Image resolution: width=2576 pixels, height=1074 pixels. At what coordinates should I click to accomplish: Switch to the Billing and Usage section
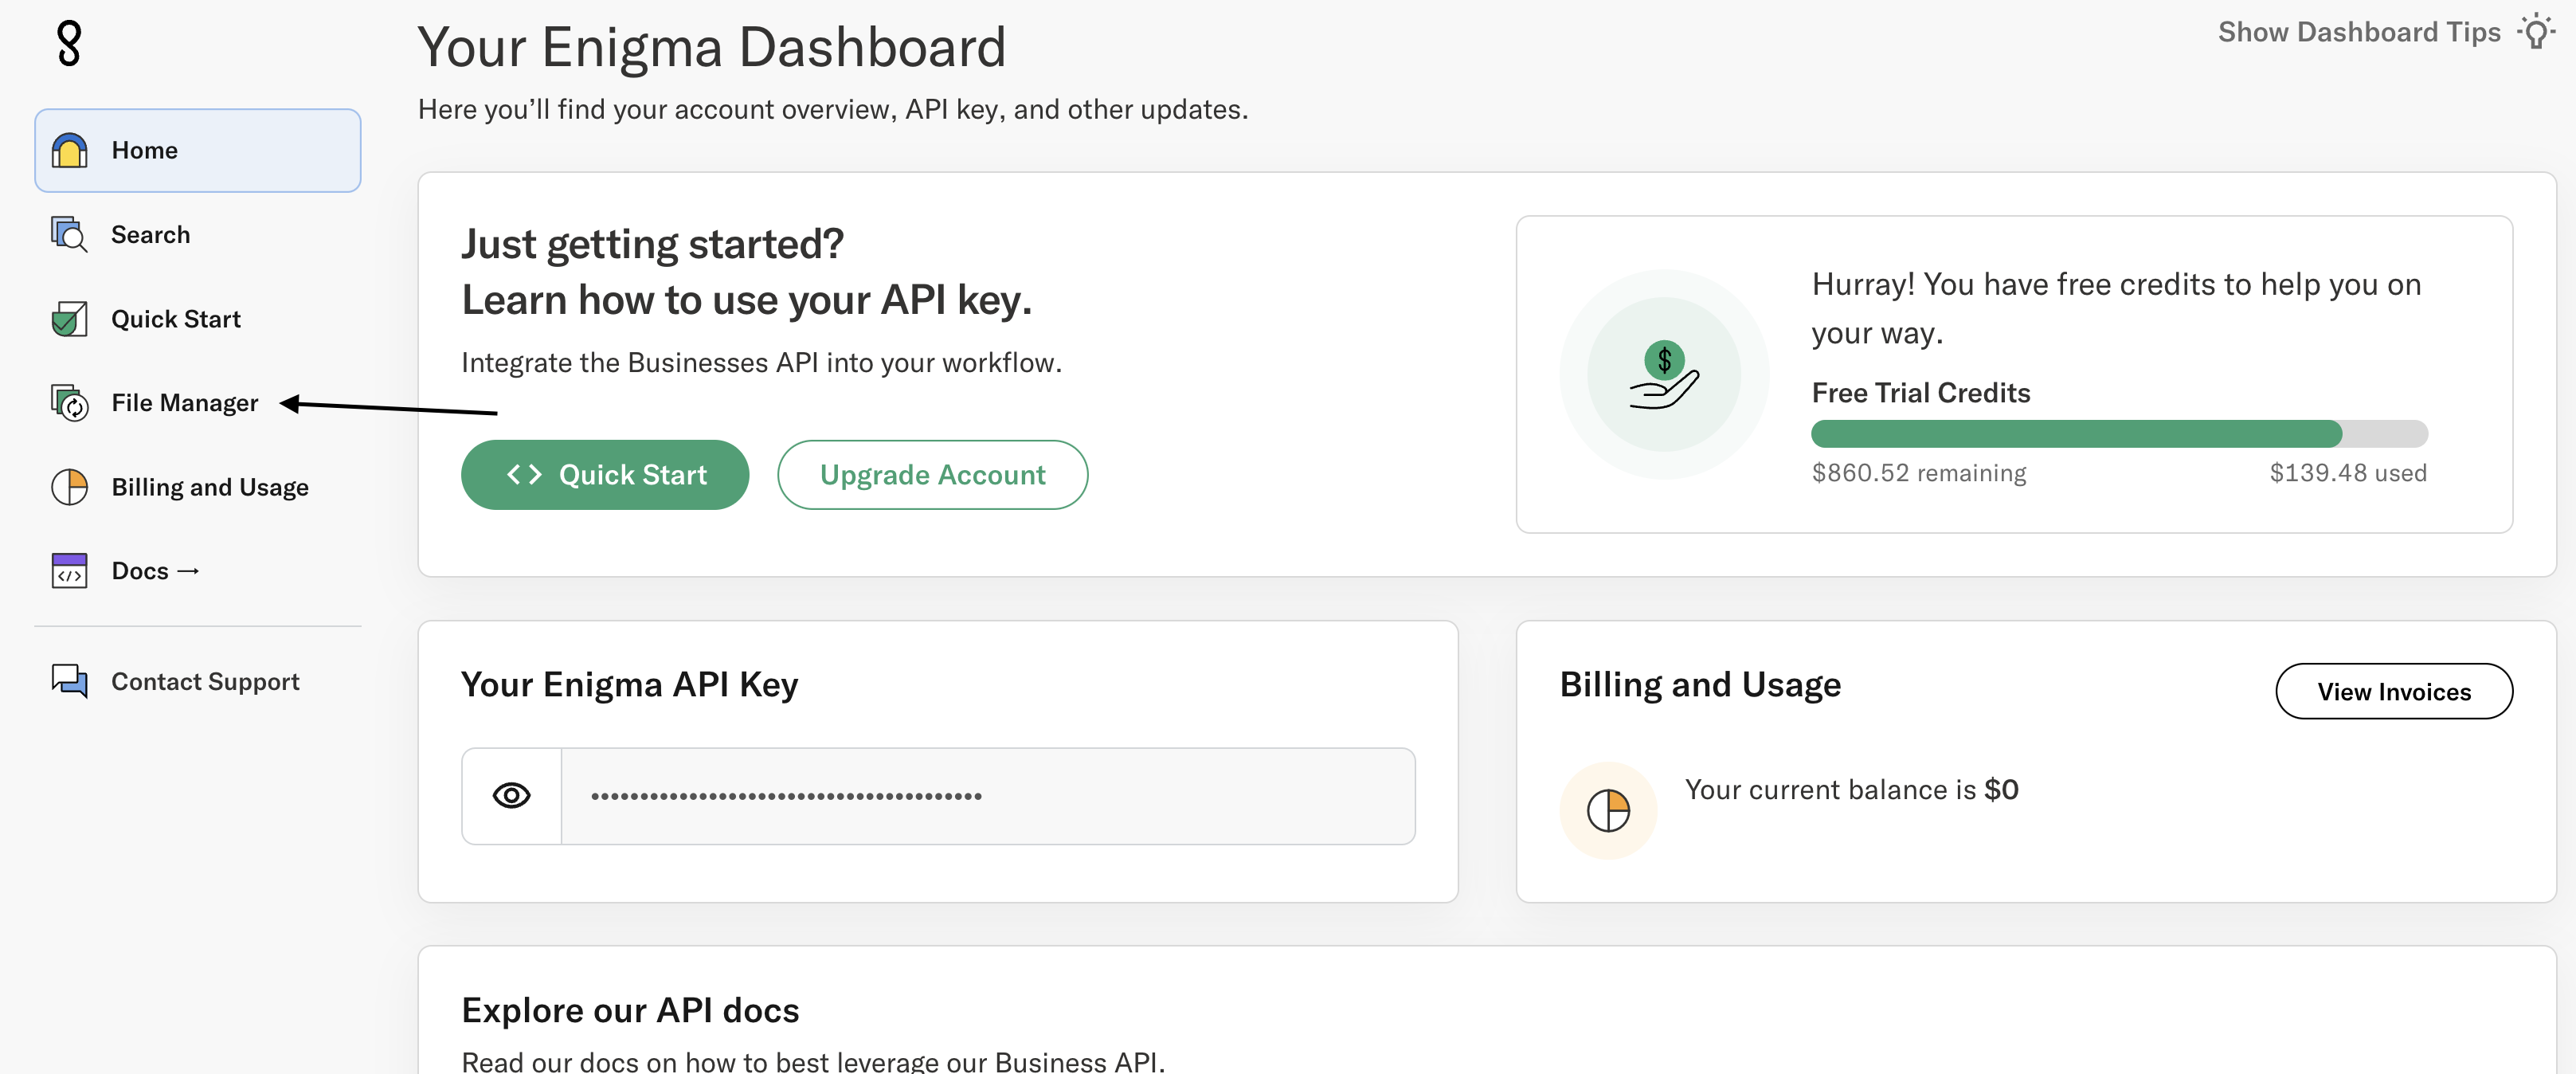(x=210, y=487)
